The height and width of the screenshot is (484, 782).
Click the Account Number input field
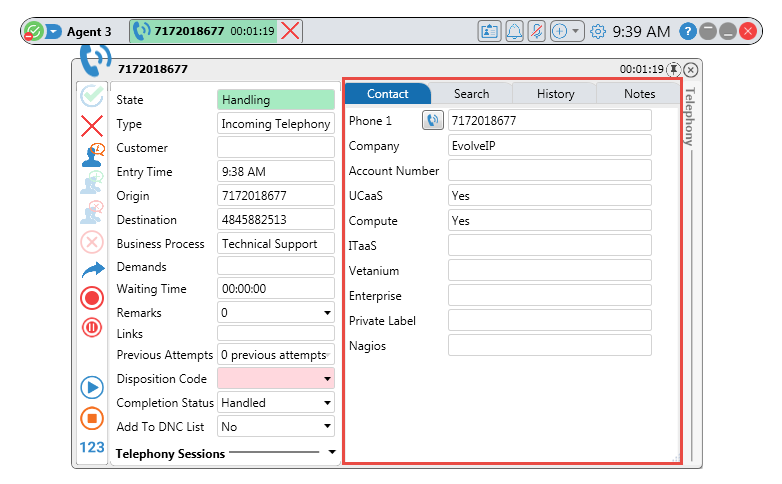pyautogui.click(x=549, y=171)
